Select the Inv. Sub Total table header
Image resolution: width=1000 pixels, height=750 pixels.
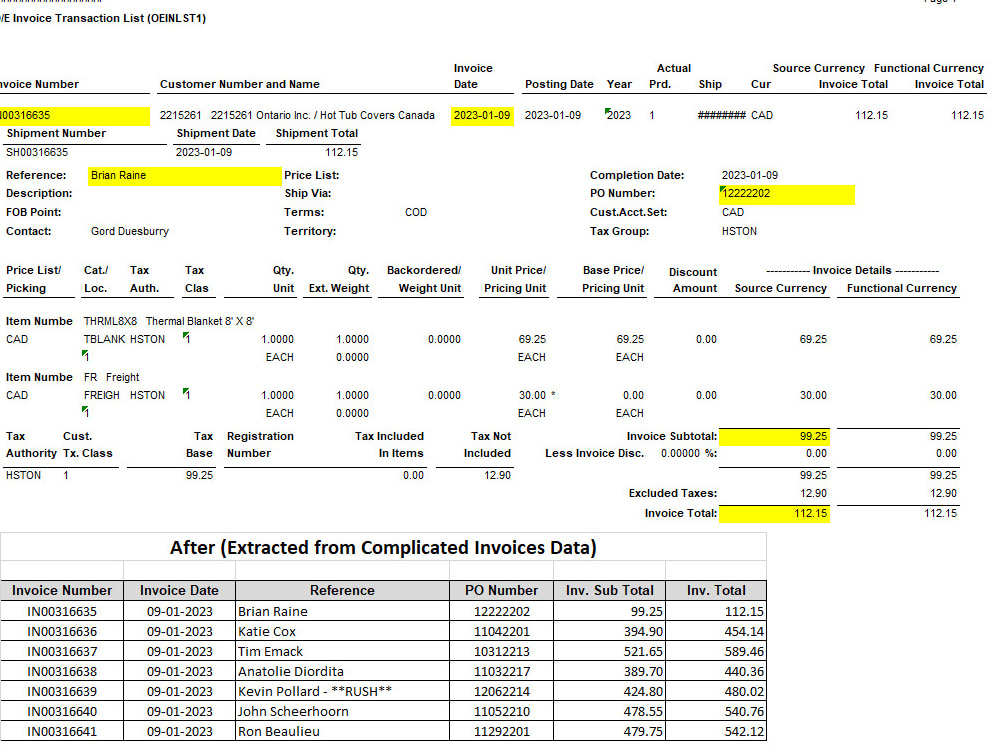(610, 591)
